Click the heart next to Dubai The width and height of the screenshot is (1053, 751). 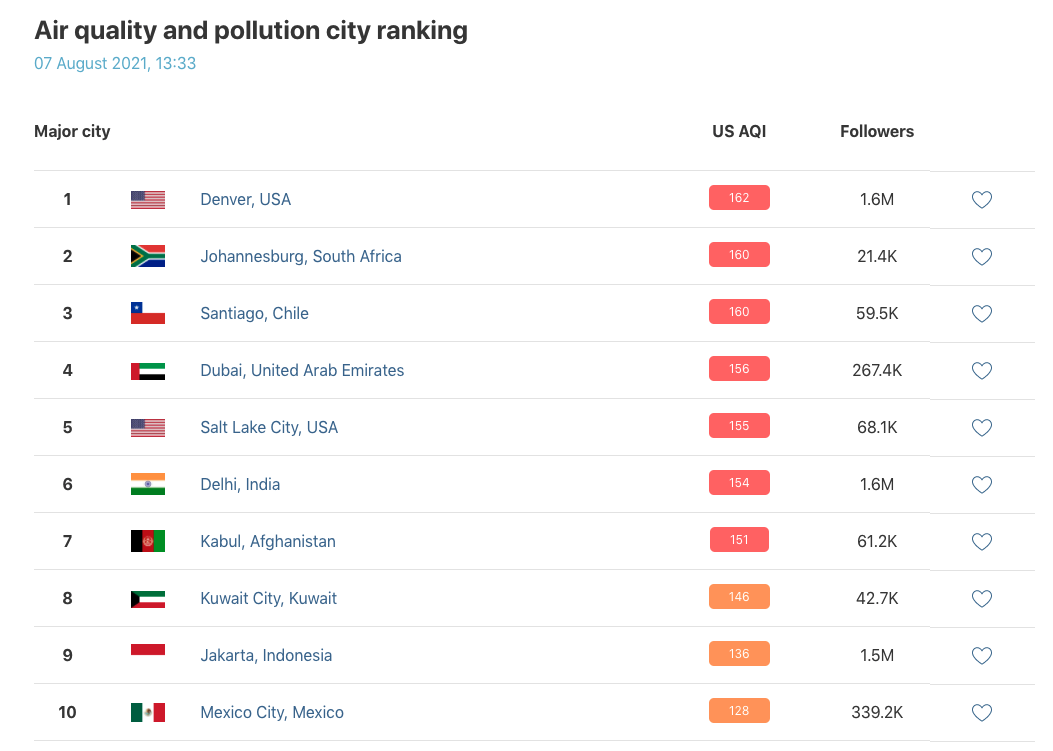click(981, 371)
